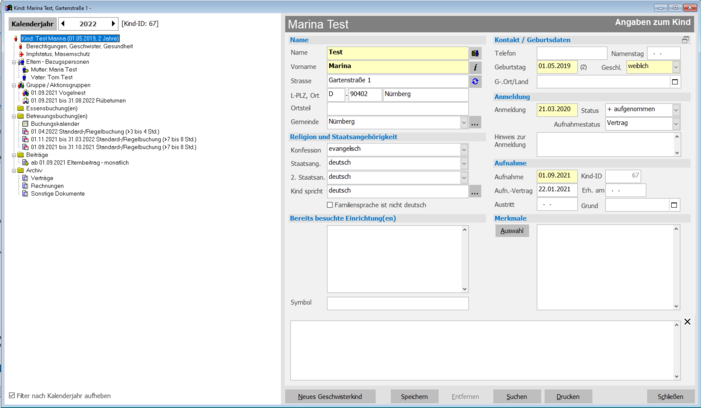Click the X icon beside the notes box

(x=686, y=322)
